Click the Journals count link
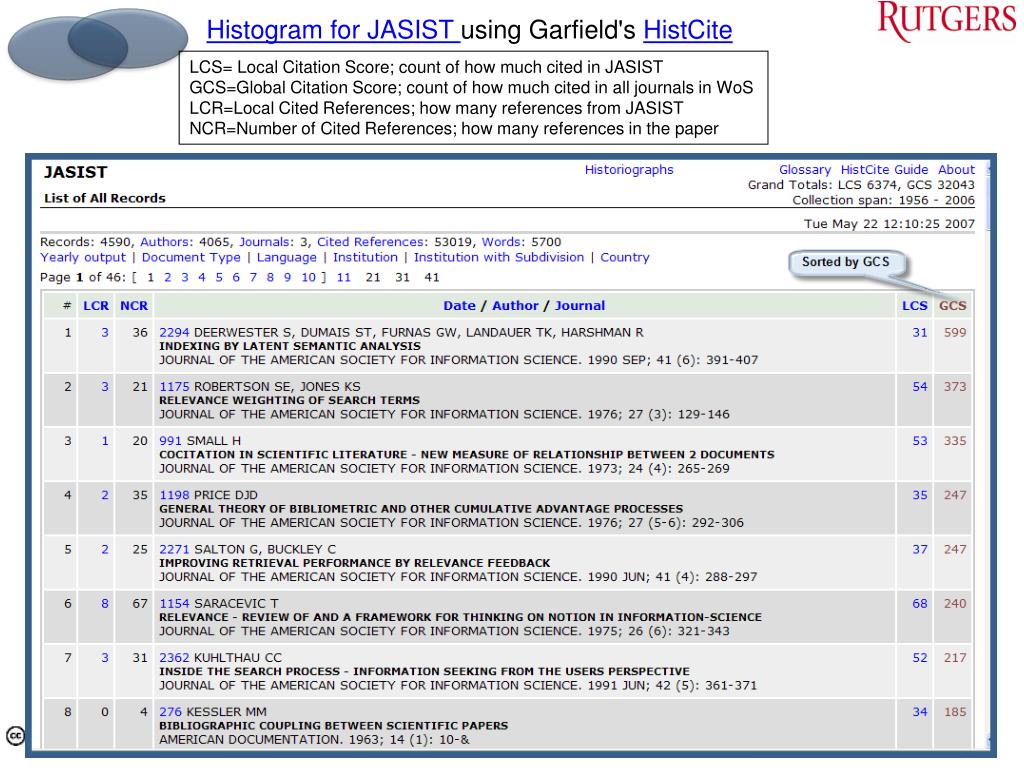Viewport: 1024px width, 768px height. [266, 242]
